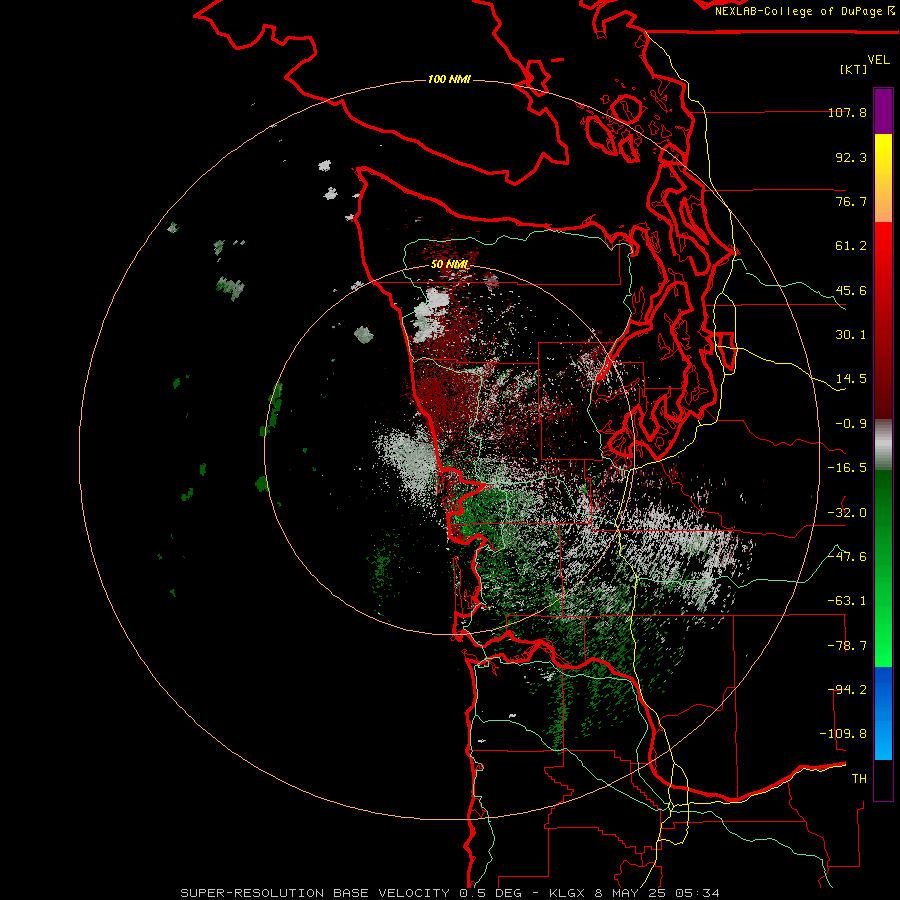Select the -16.5 legend value
Image resolution: width=900 pixels, height=900 pixels.
click(847, 468)
